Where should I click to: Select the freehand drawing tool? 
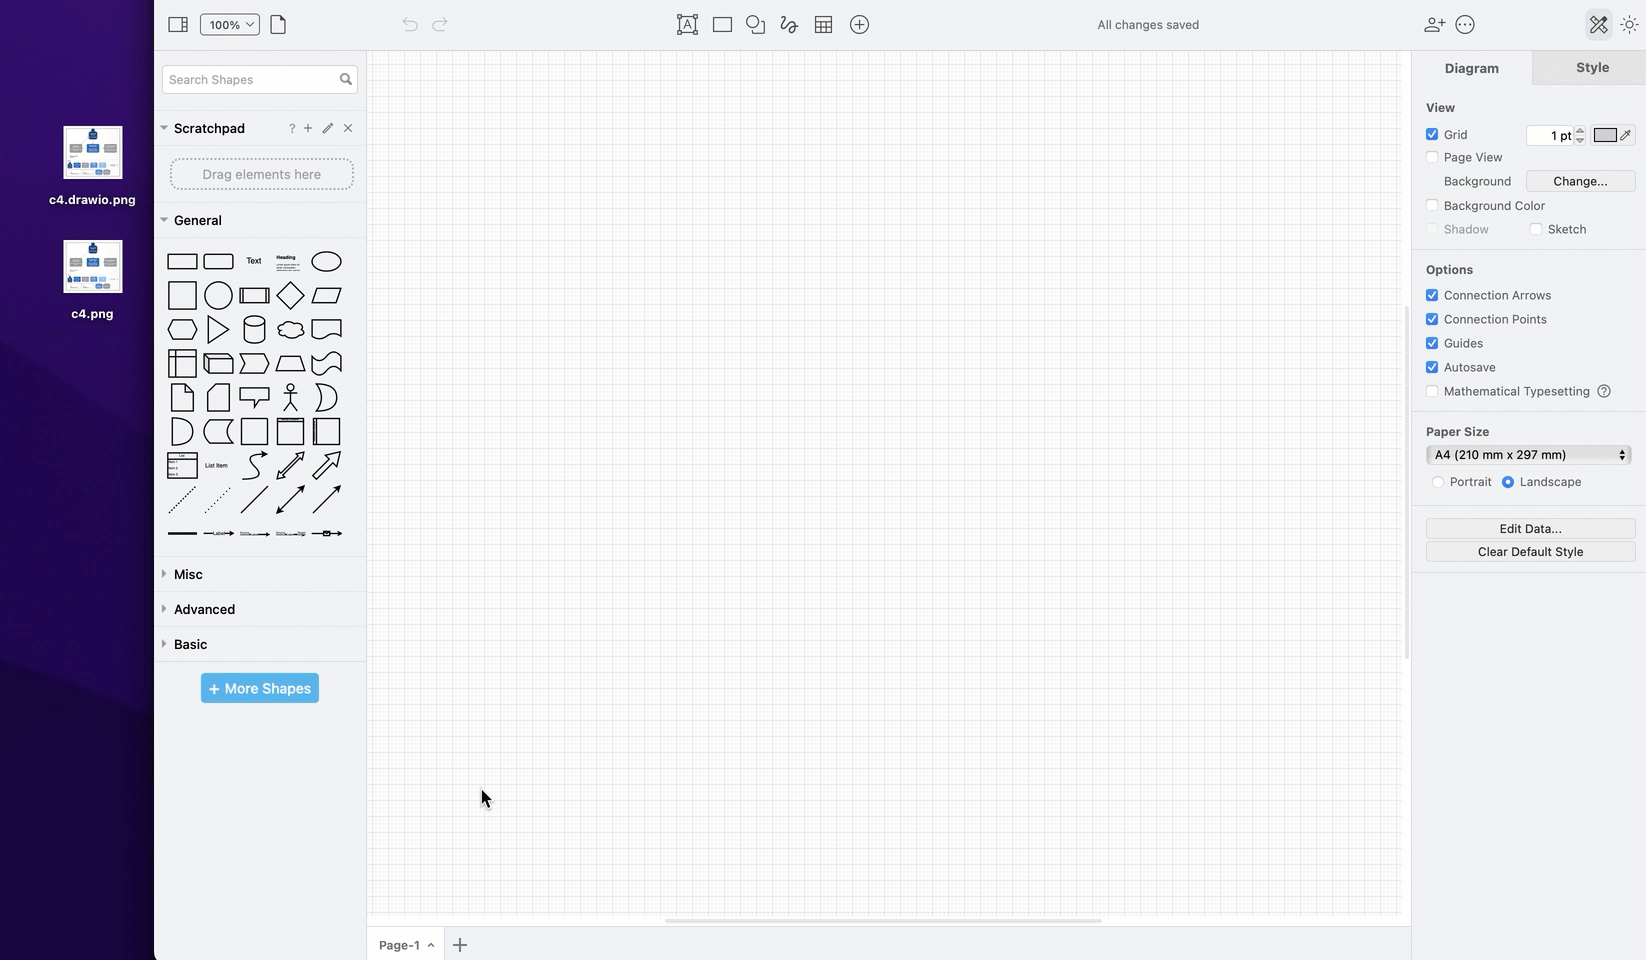click(788, 24)
